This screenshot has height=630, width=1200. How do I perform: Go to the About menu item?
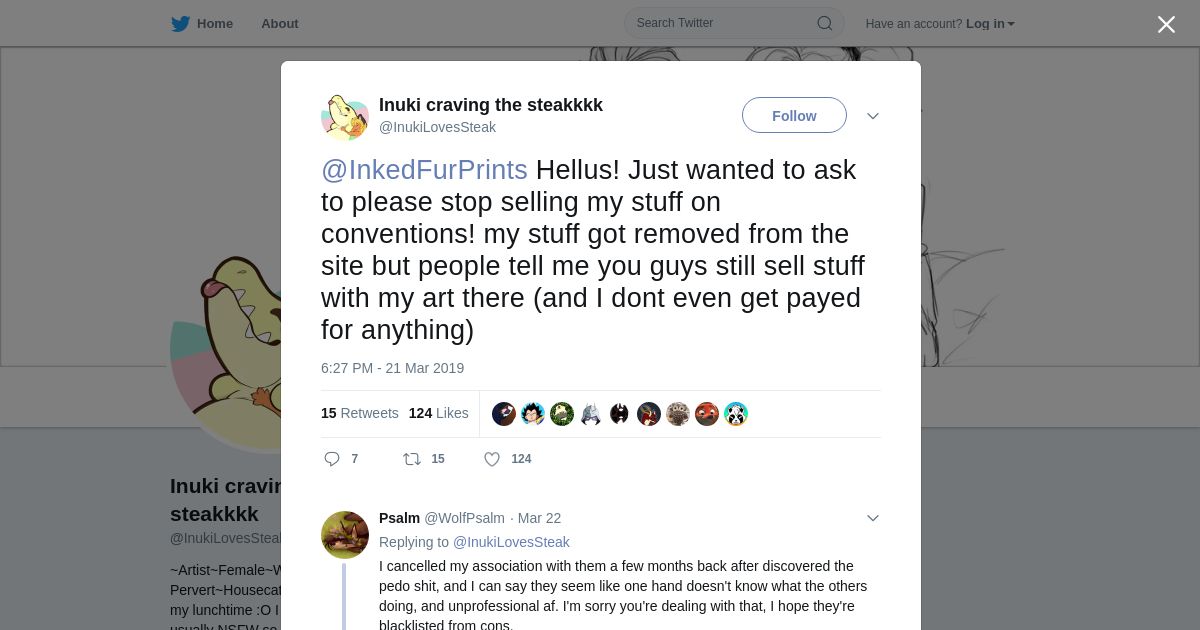tap(279, 24)
